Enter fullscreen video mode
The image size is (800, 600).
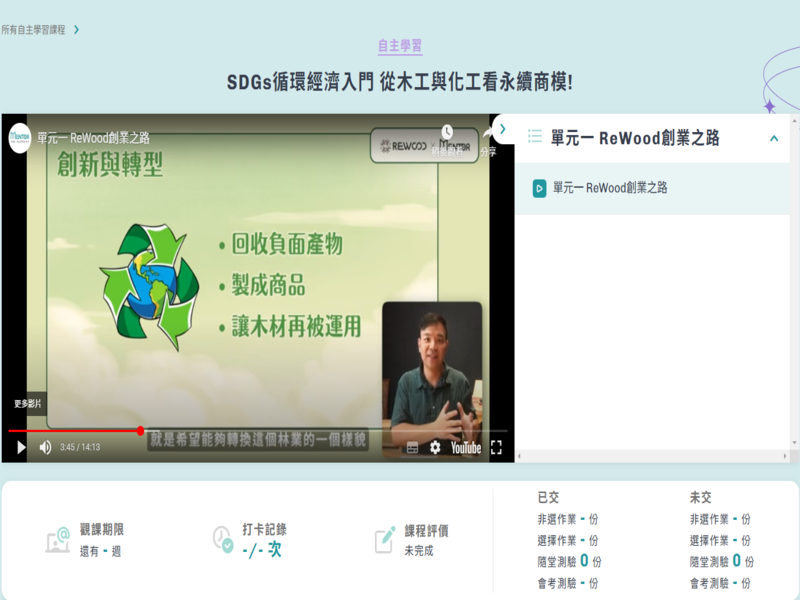point(496,447)
